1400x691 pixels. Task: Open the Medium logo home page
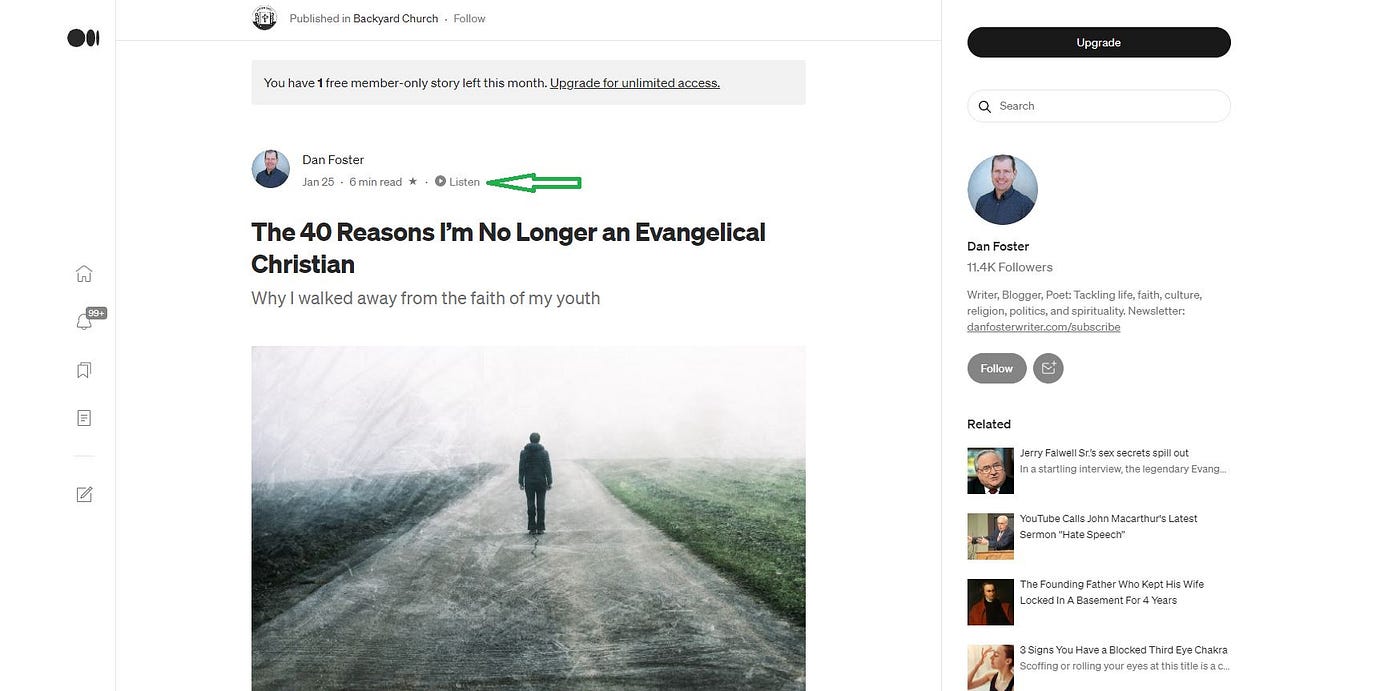(x=83, y=38)
